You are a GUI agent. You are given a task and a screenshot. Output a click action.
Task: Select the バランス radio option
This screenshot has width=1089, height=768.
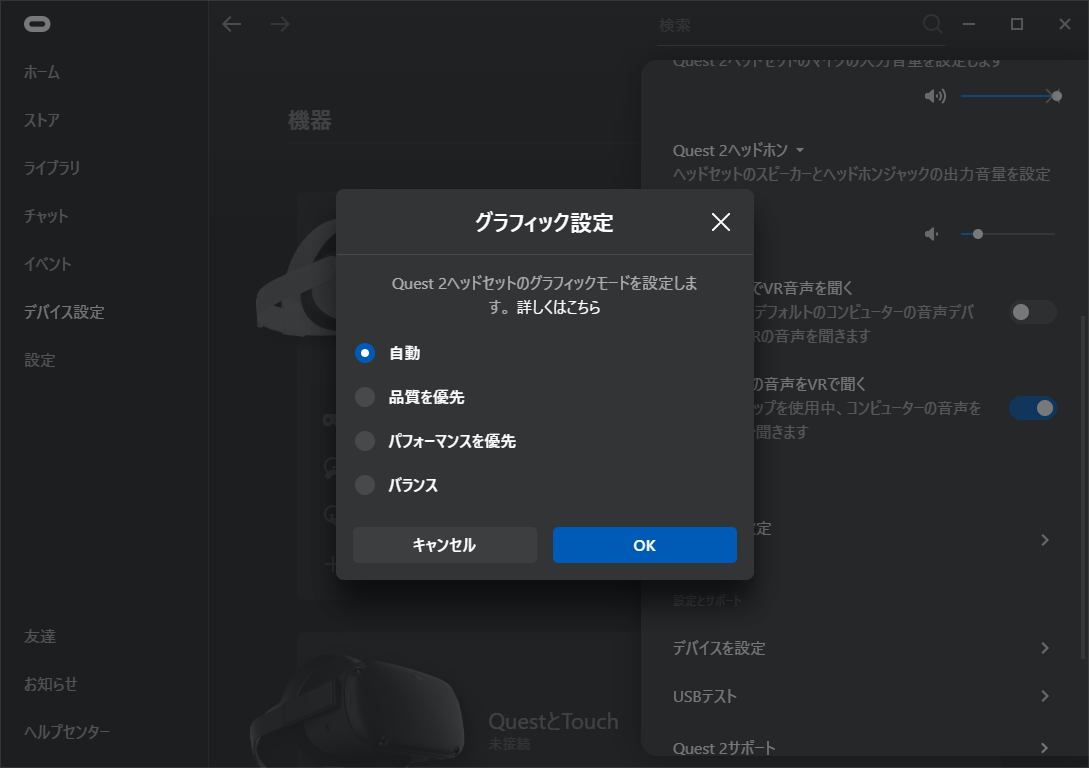click(x=365, y=485)
